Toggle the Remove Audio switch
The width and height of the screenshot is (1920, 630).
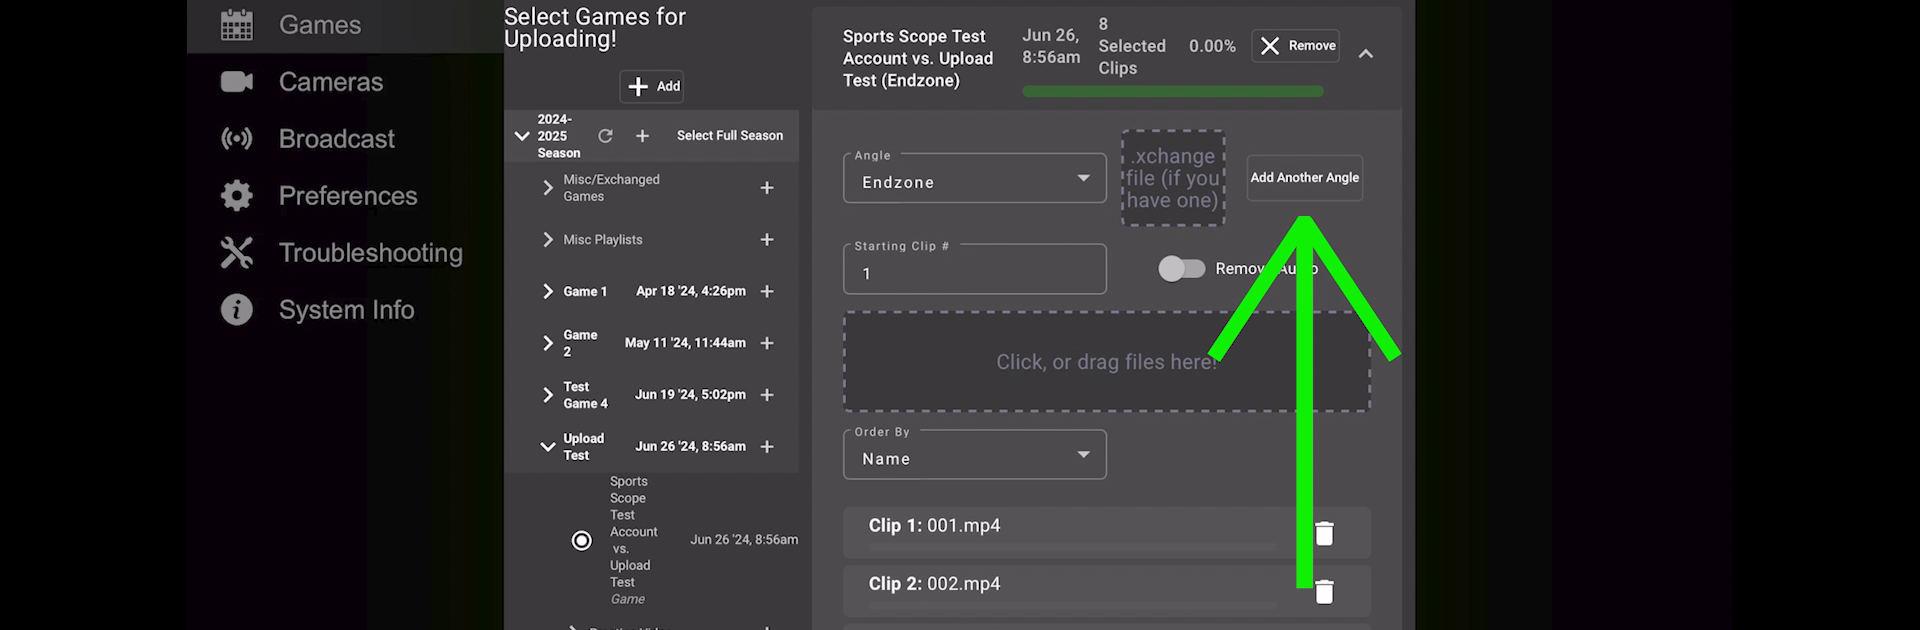1181,269
